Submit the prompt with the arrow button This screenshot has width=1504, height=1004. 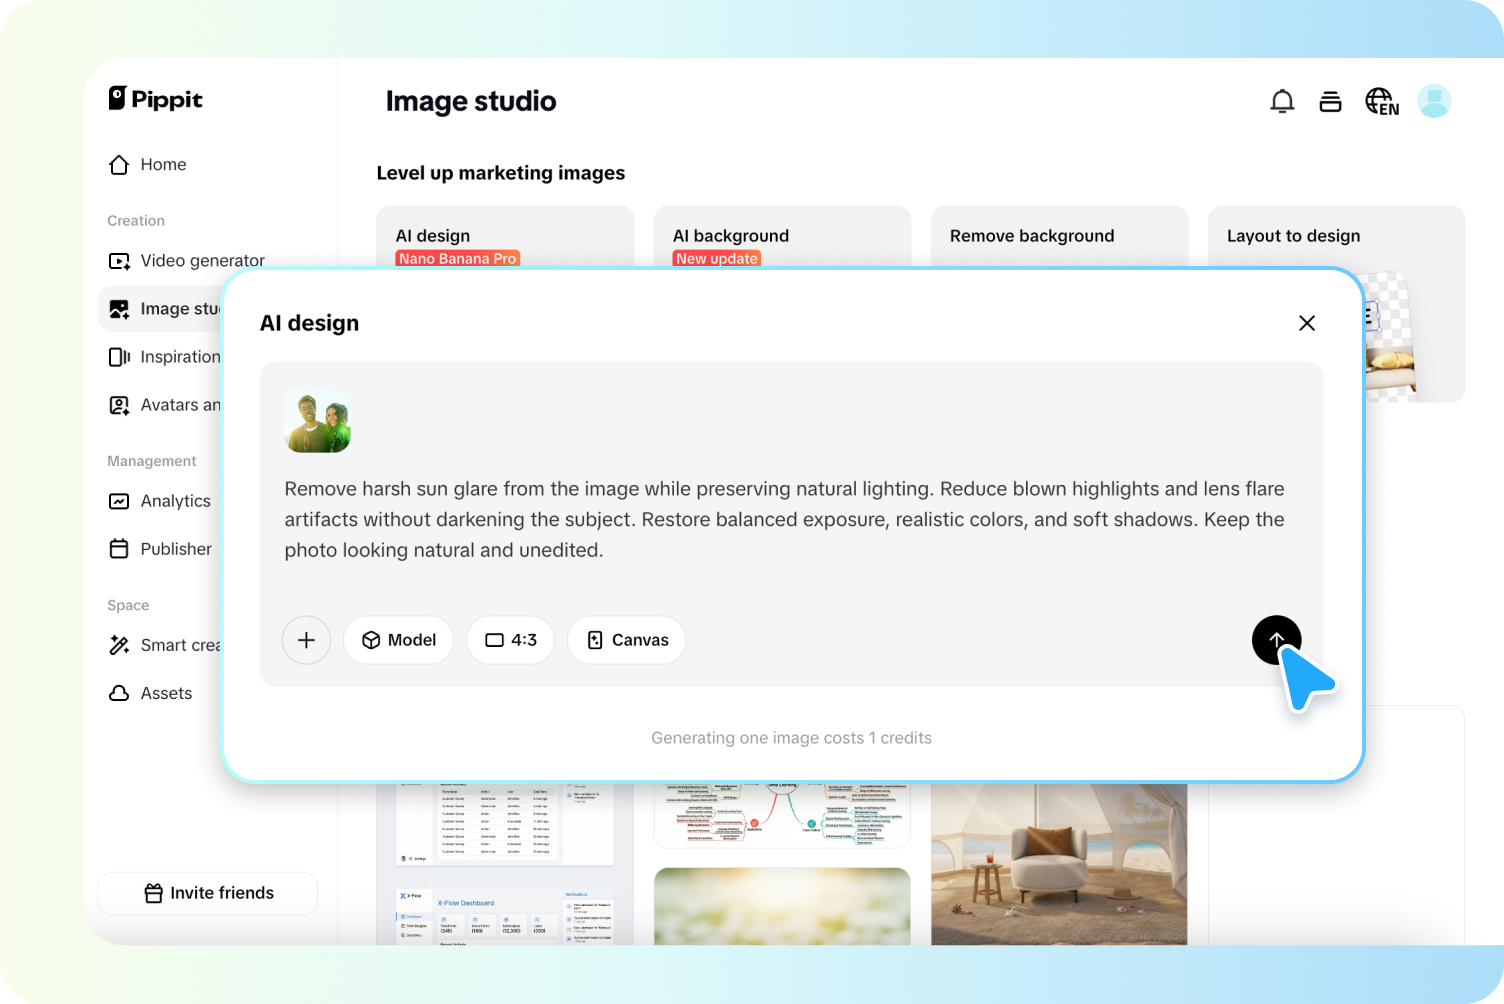(x=1276, y=640)
